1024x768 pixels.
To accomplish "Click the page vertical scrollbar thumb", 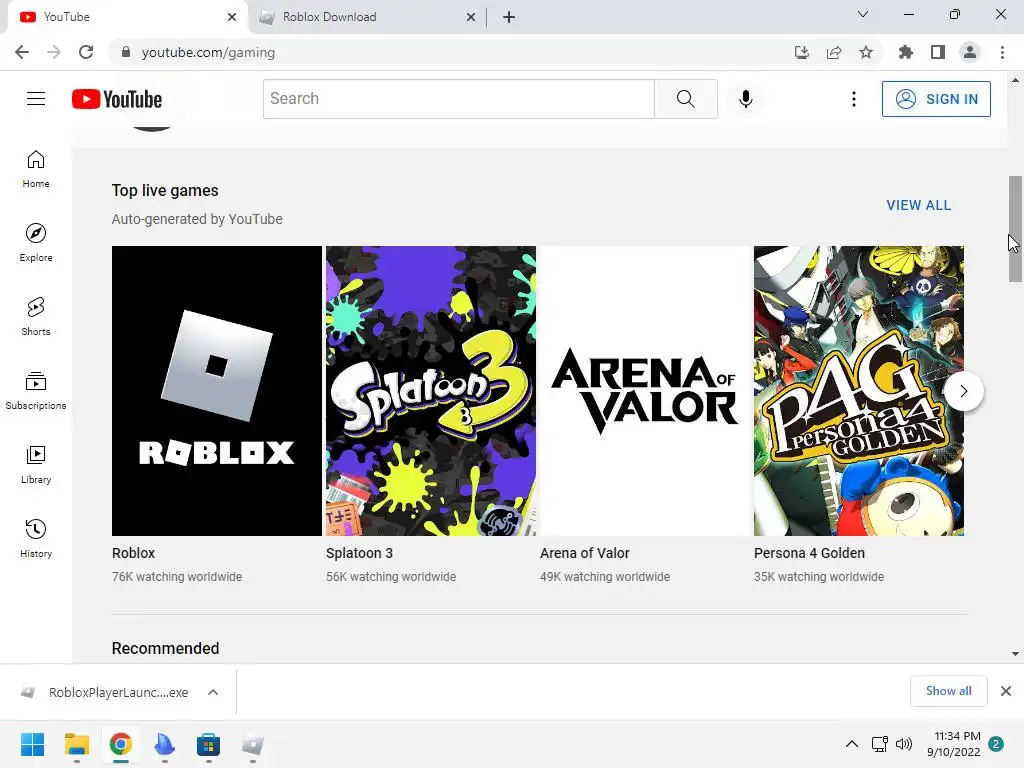I will (x=1015, y=229).
